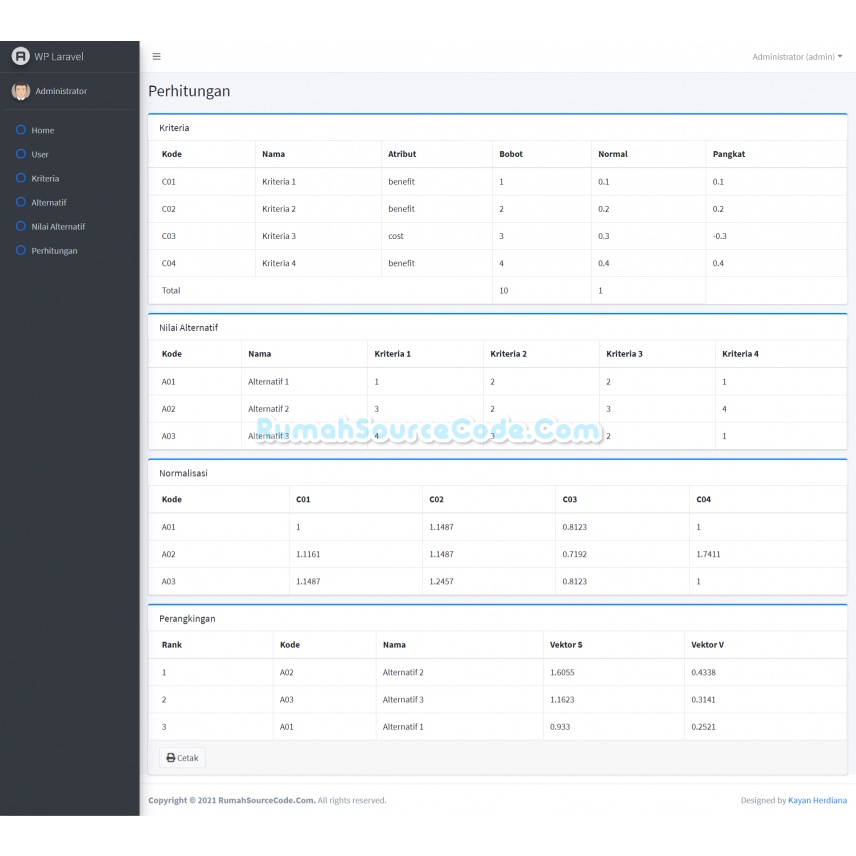Go to the Kriteria sidebar menu
This screenshot has width=856, height=856.
point(45,178)
